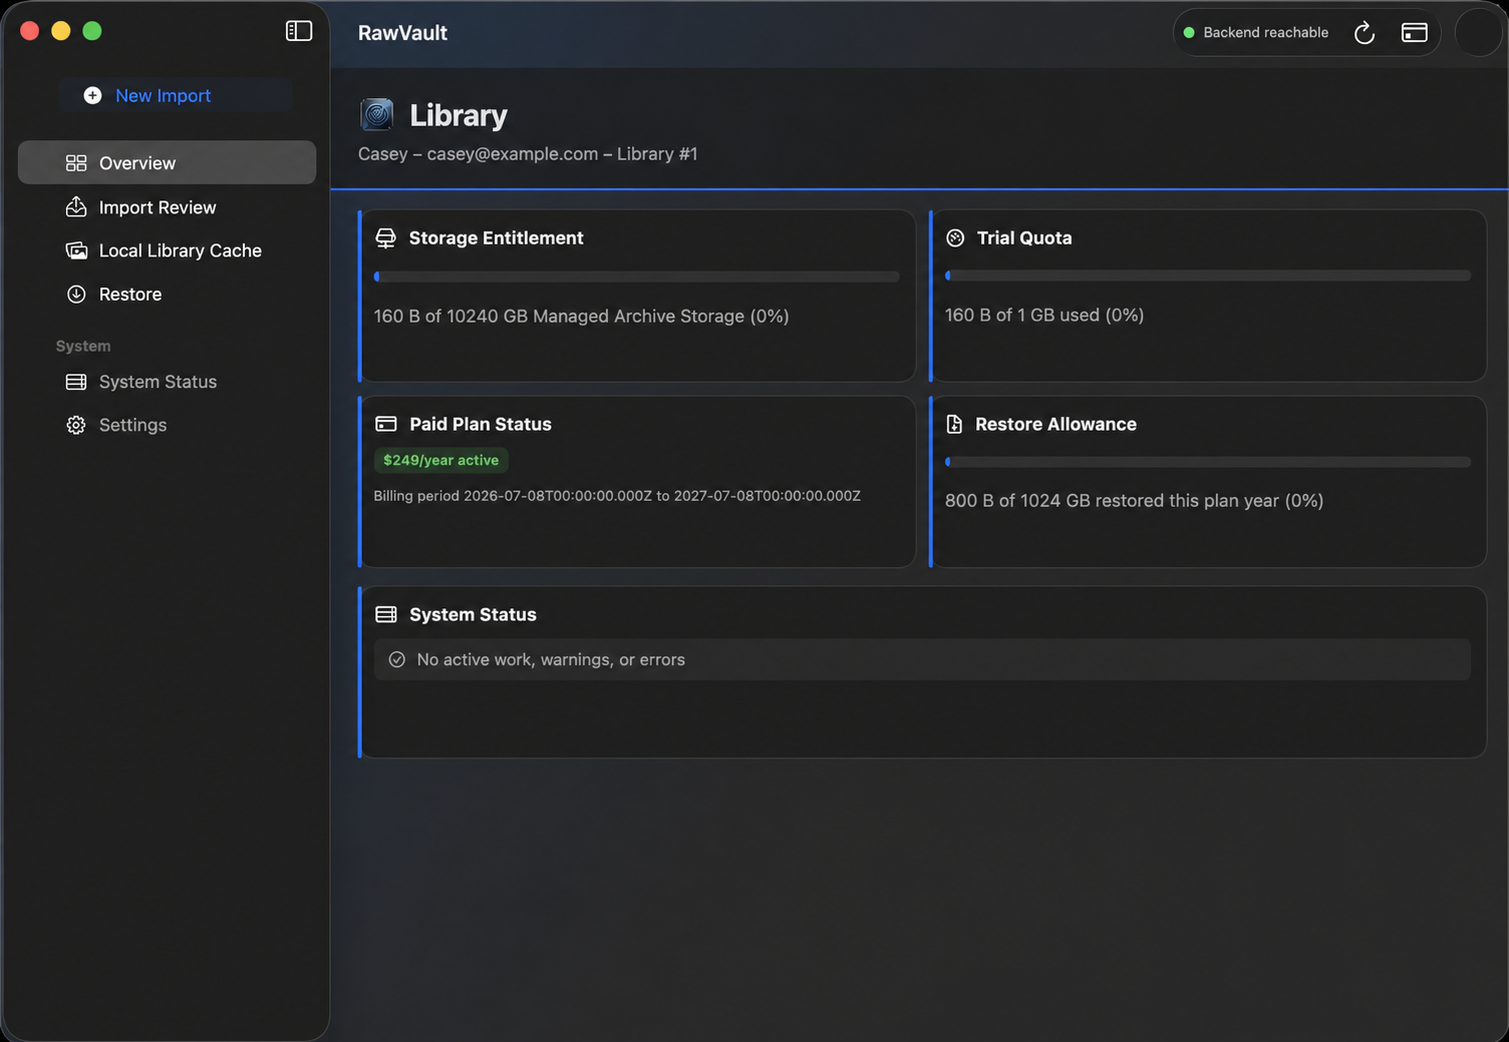Viewport: 1509px width, 1042px height.
Task: Start a New Import
Action: pos(175,95)
